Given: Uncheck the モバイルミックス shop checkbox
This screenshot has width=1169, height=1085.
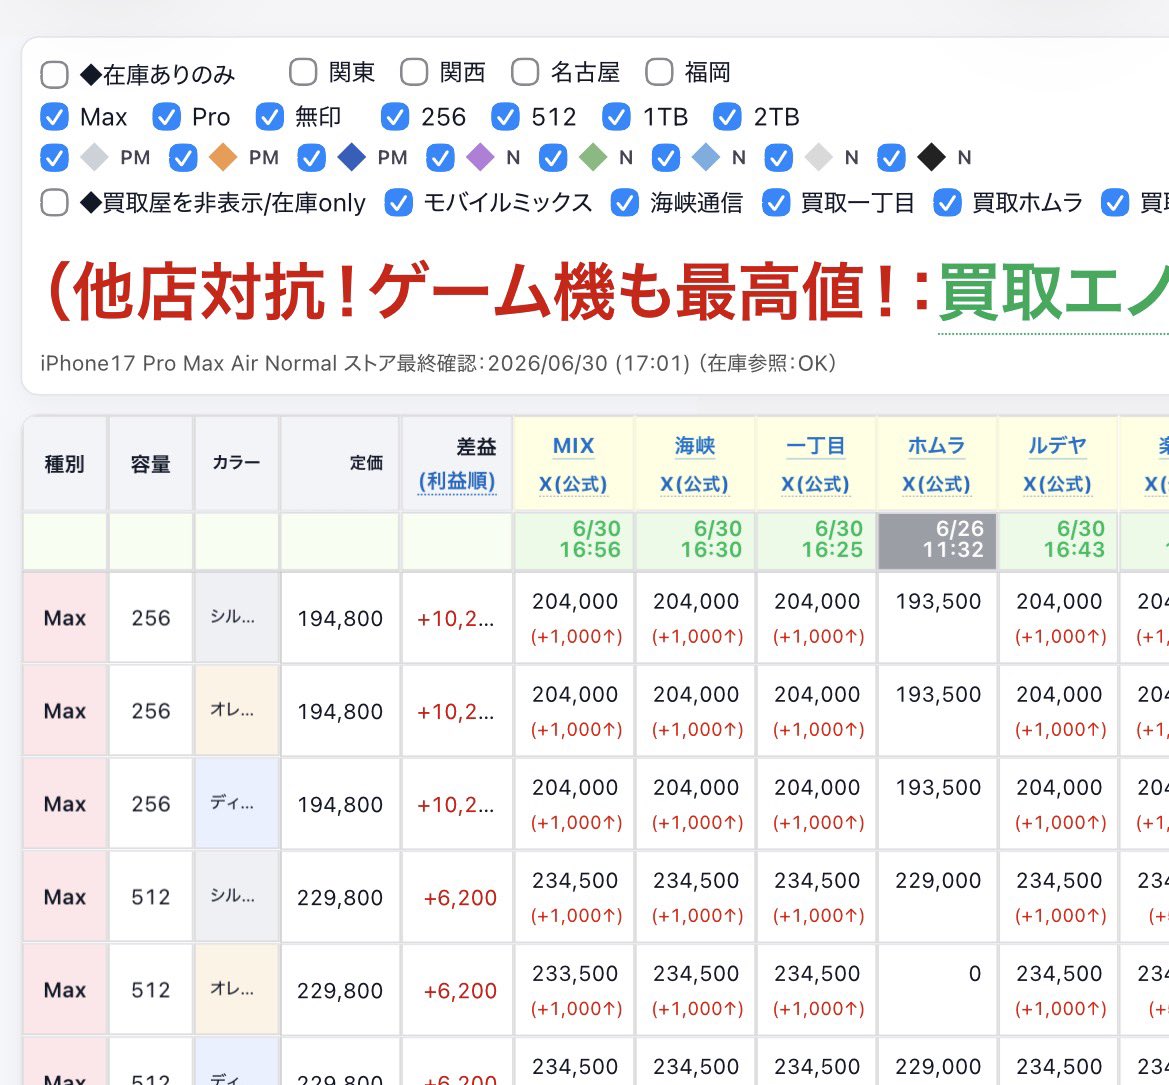Looking at the screenshot, I should (398, 203).
